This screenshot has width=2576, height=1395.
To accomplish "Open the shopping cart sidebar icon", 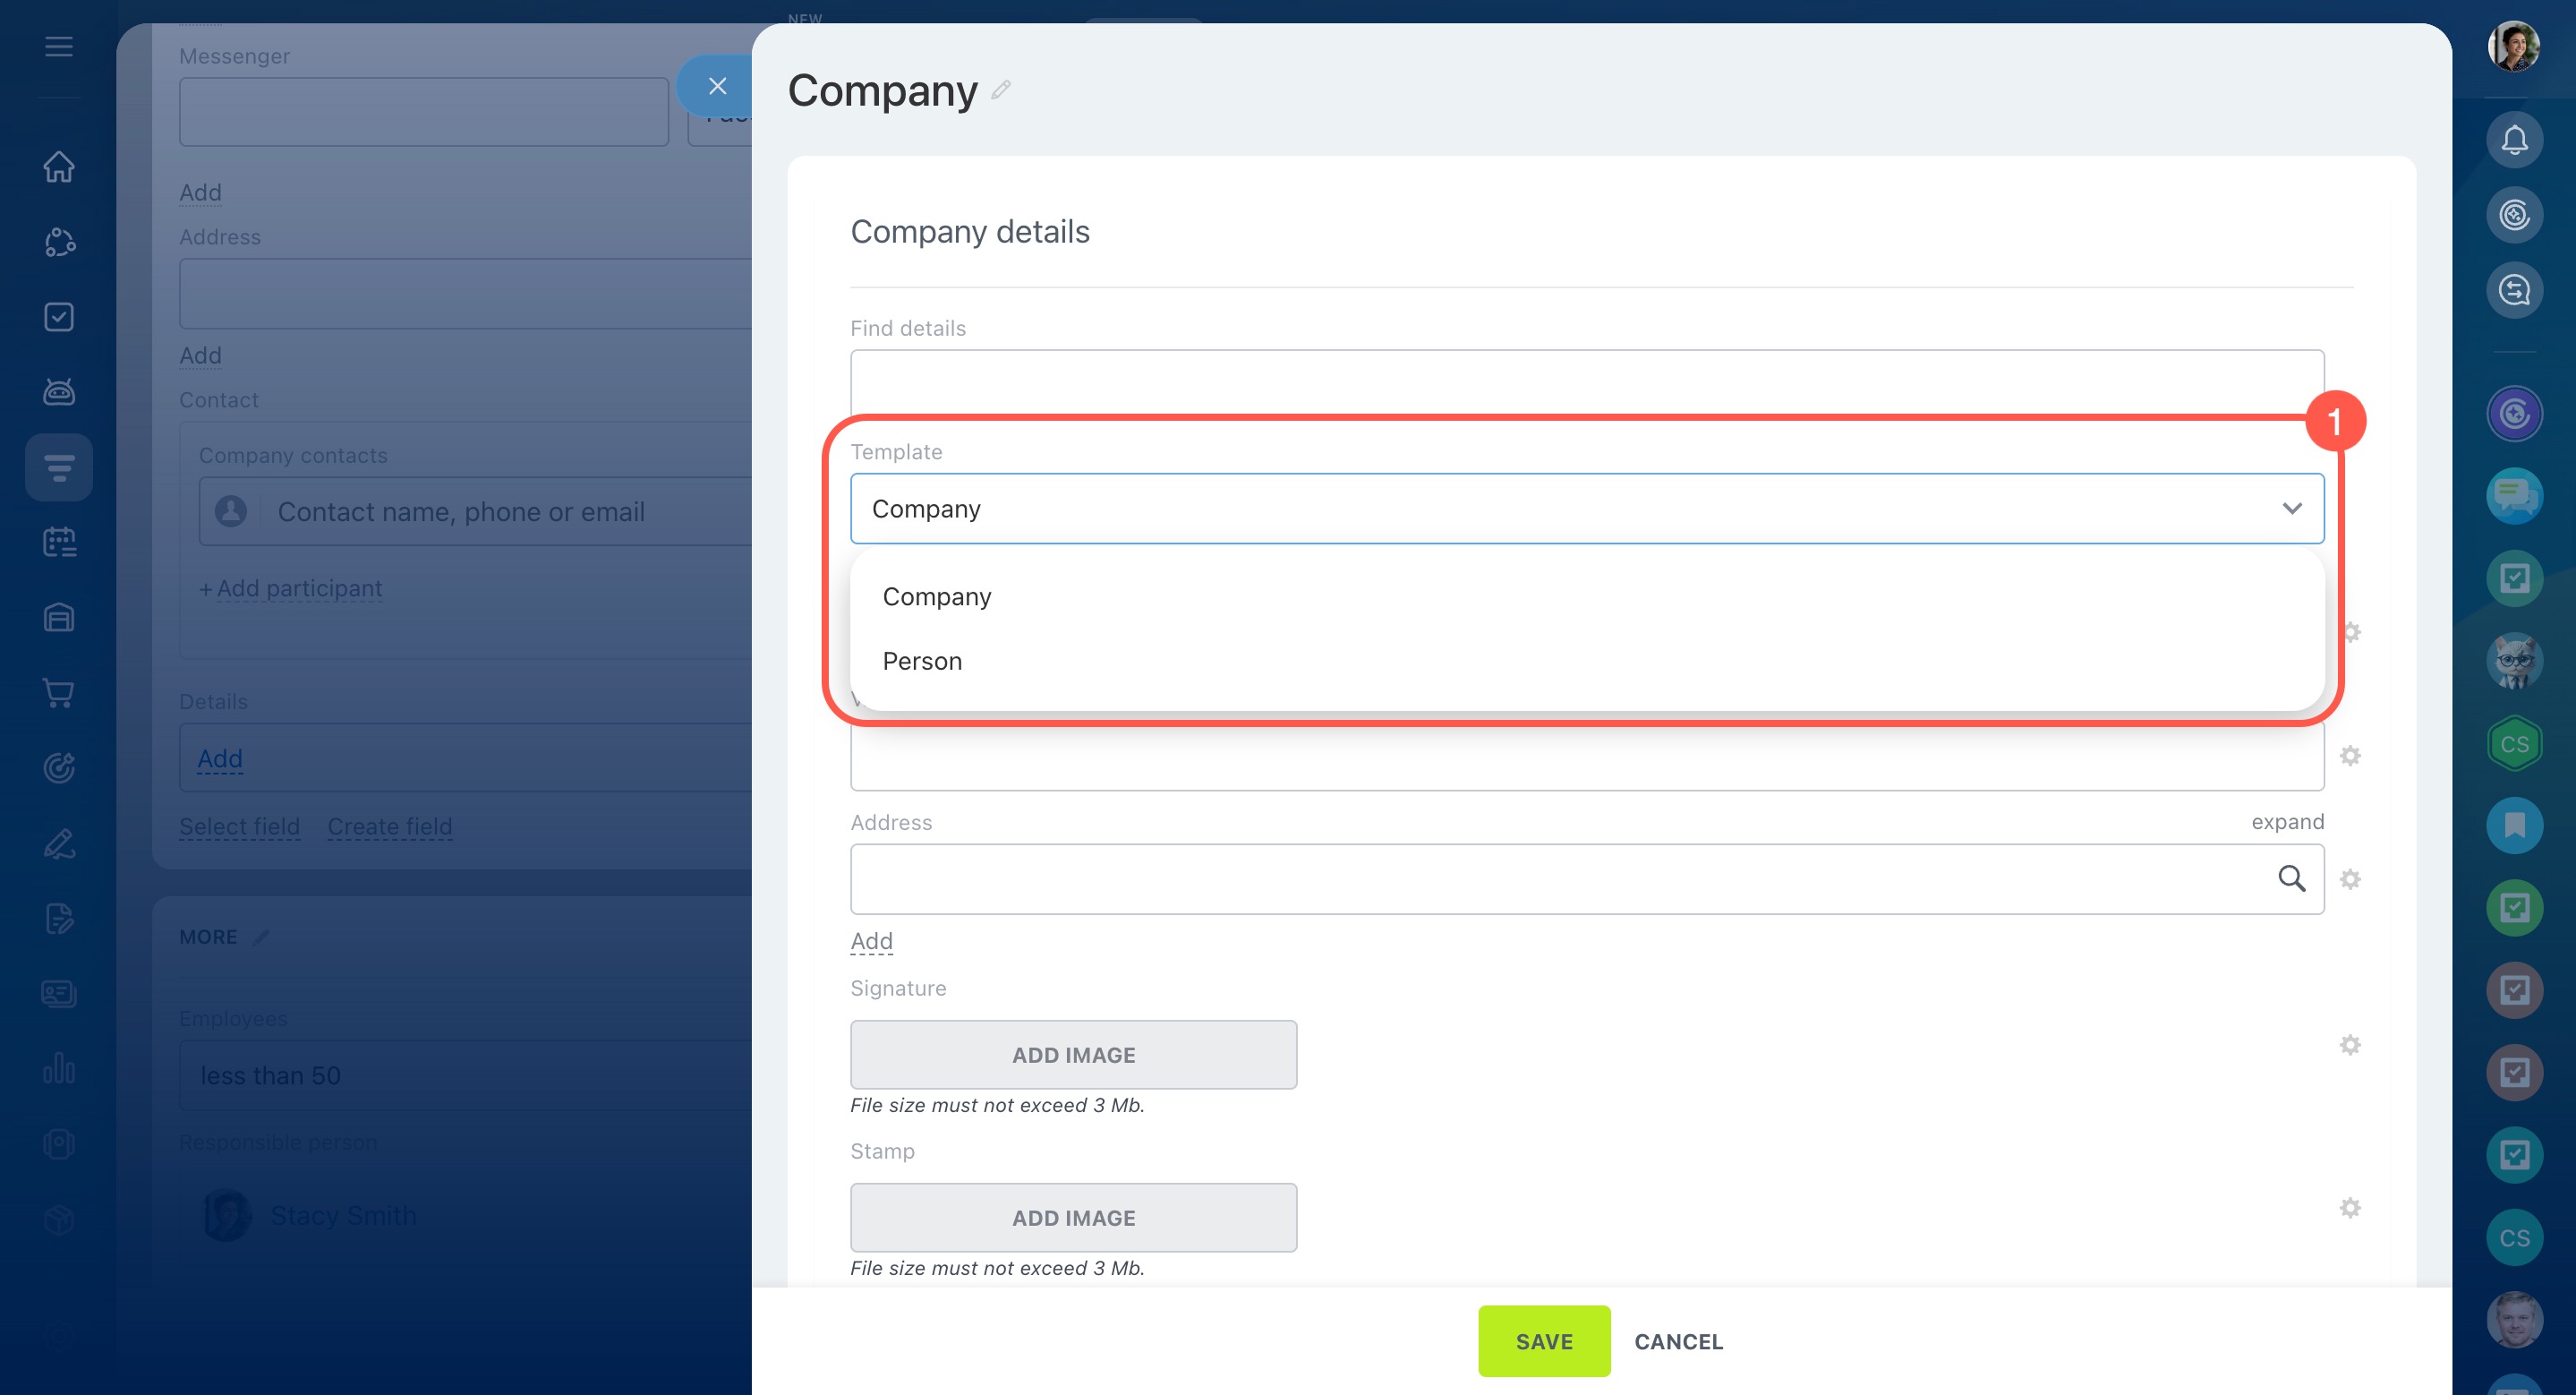I will 59,692.
